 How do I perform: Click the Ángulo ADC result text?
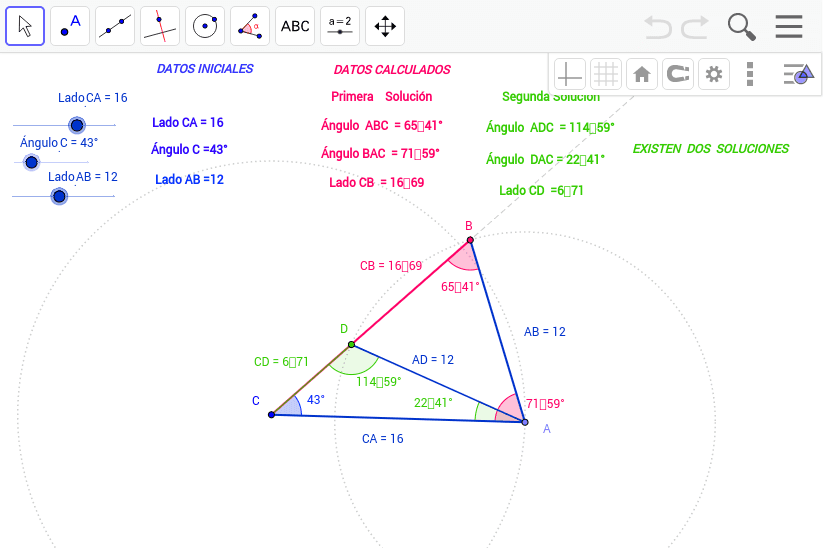[x=550, y=128]
